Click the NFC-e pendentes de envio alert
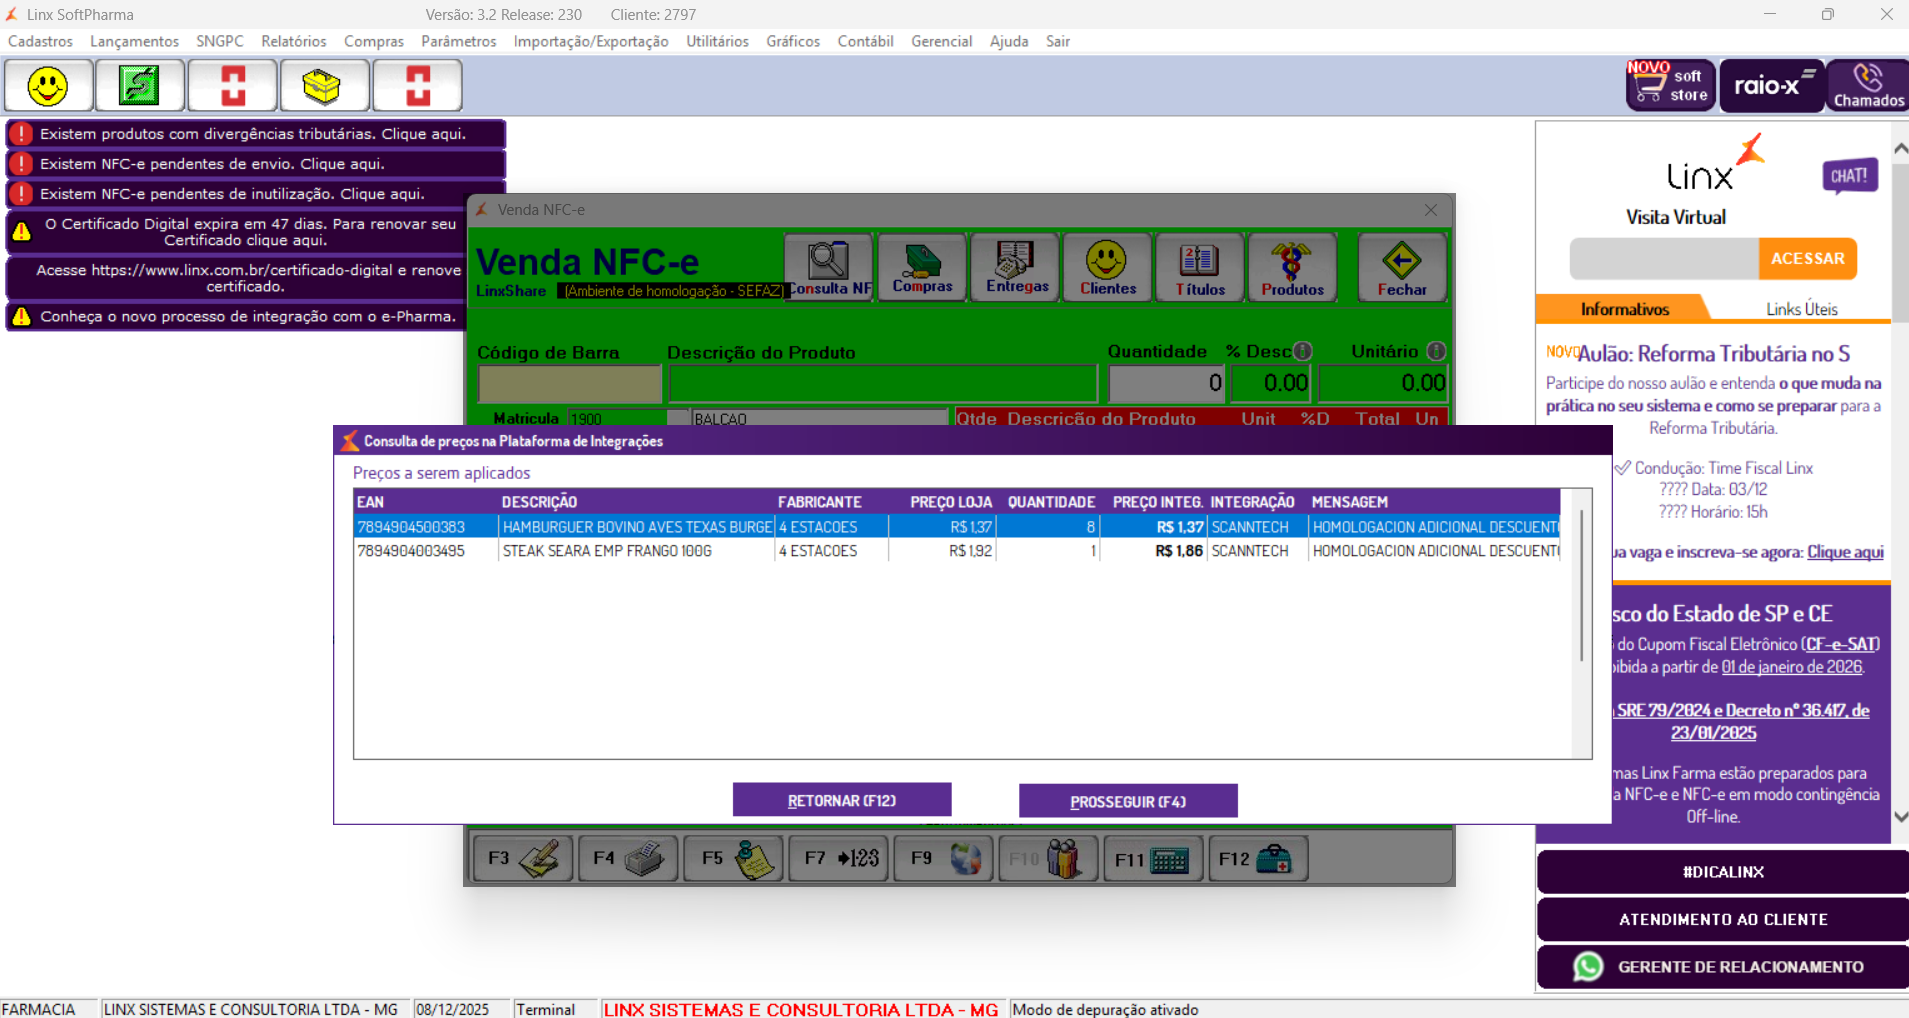The height and width of the screenshot is (1018, 1909). (x=256, y=164)
